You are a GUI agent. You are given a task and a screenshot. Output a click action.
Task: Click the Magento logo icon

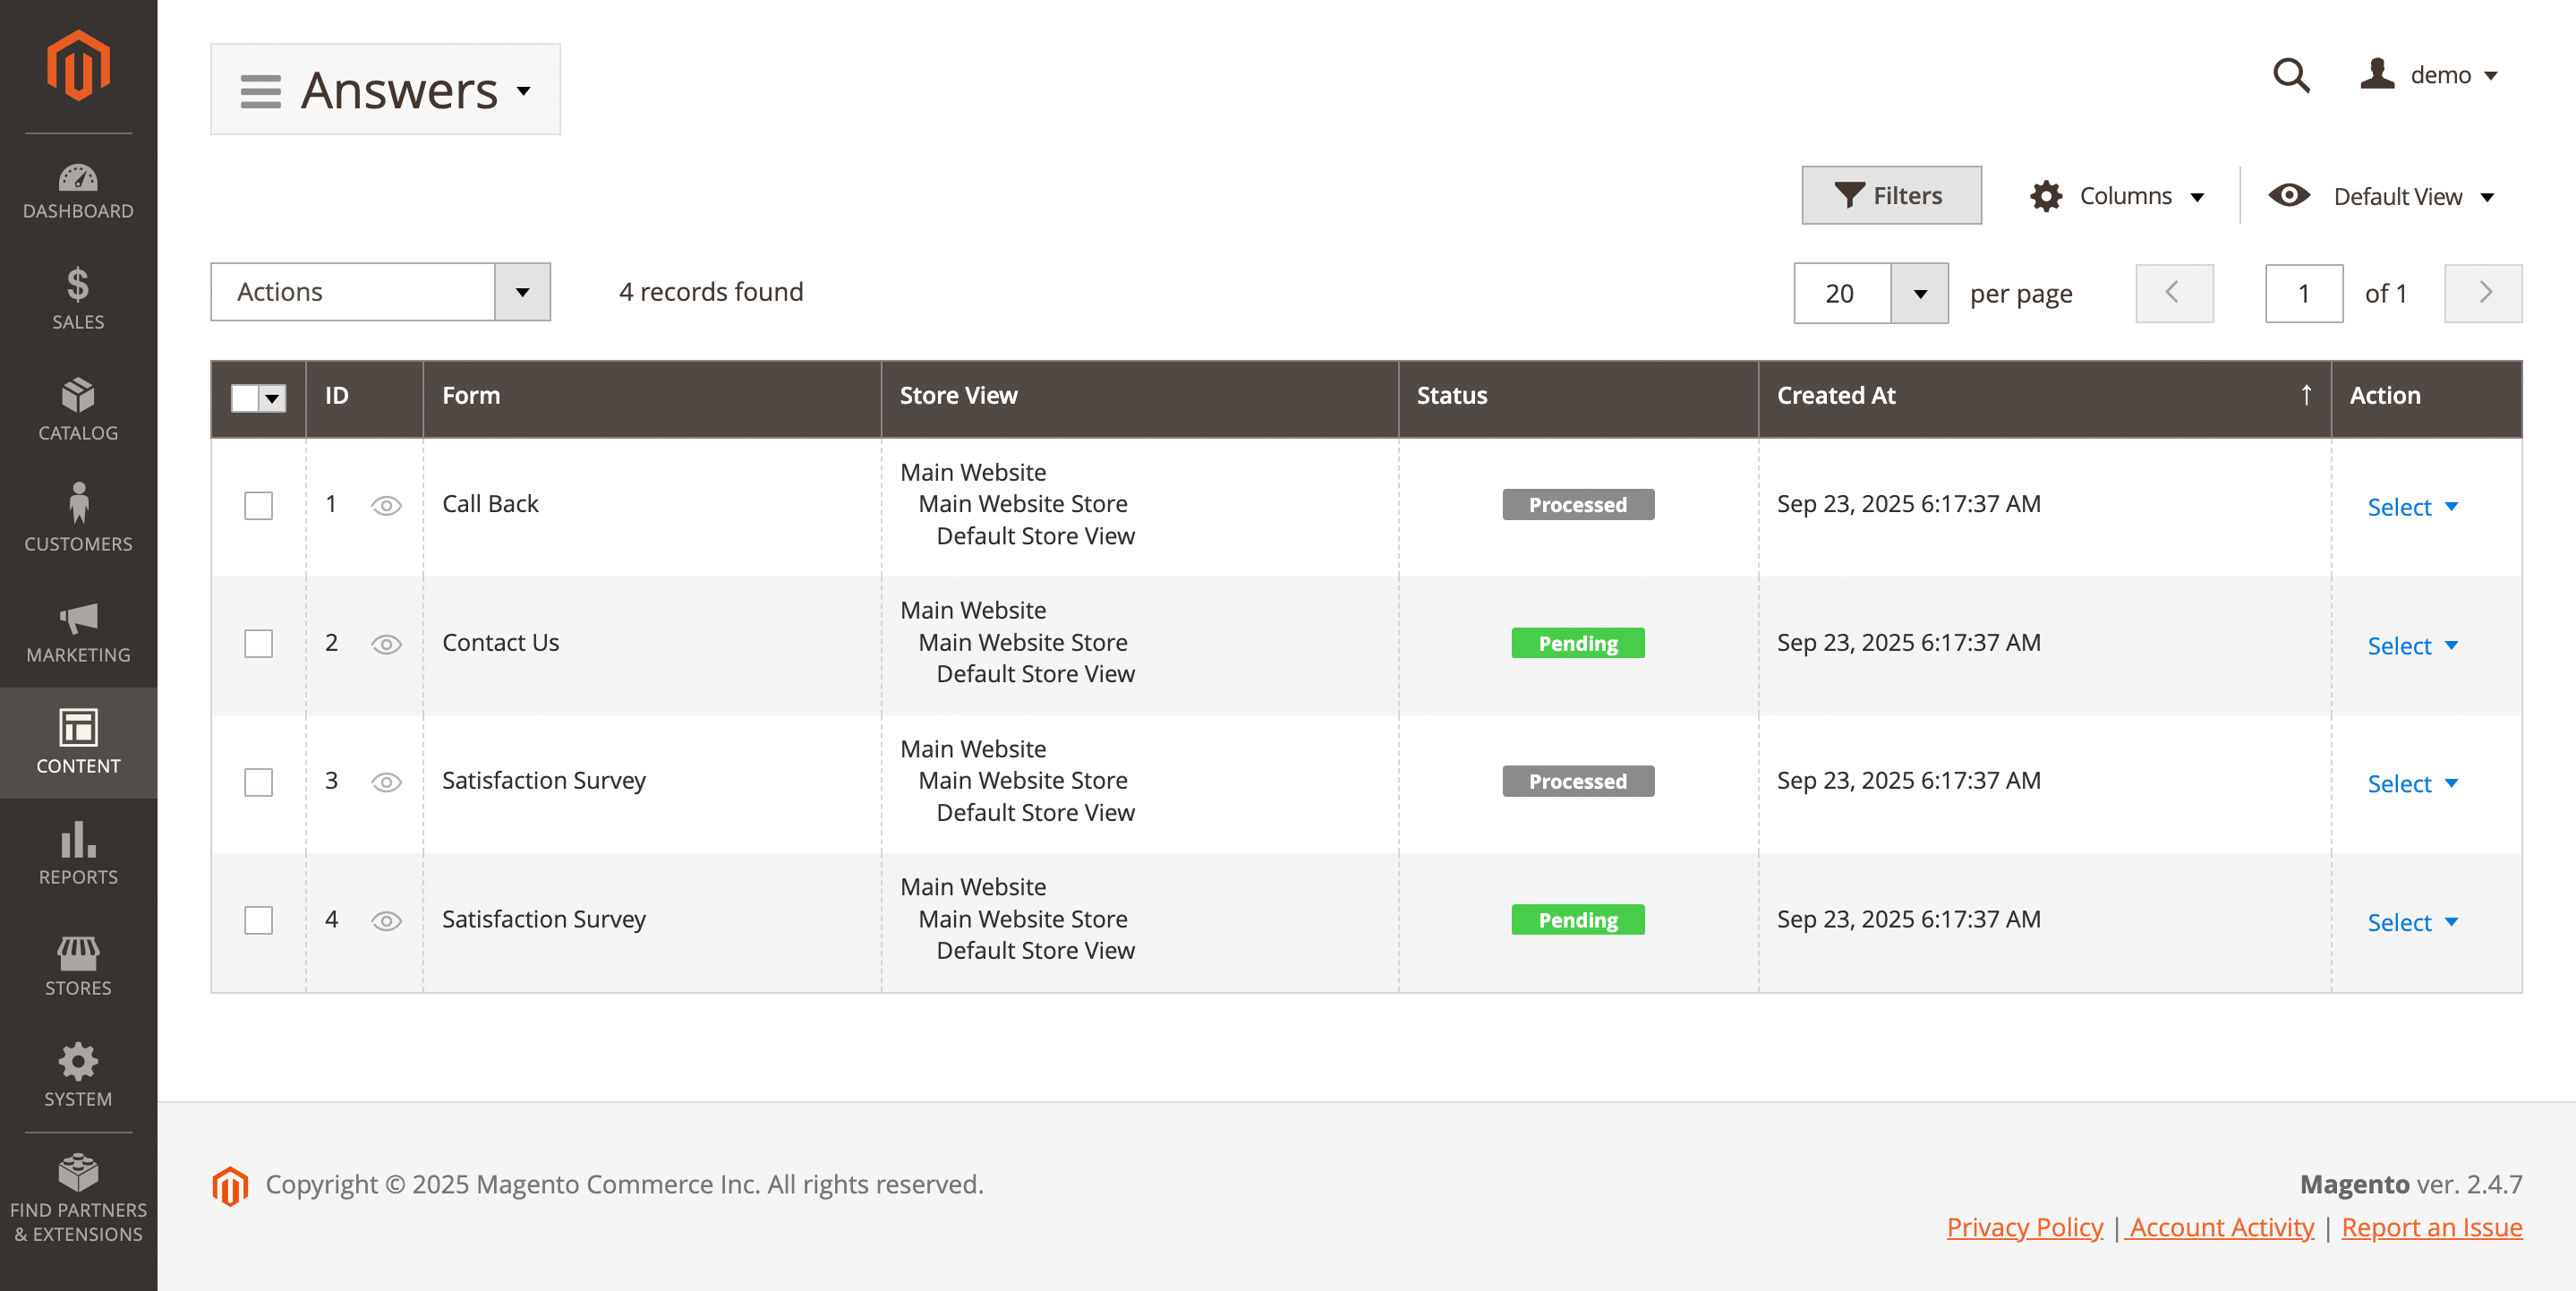coord(78,66)
